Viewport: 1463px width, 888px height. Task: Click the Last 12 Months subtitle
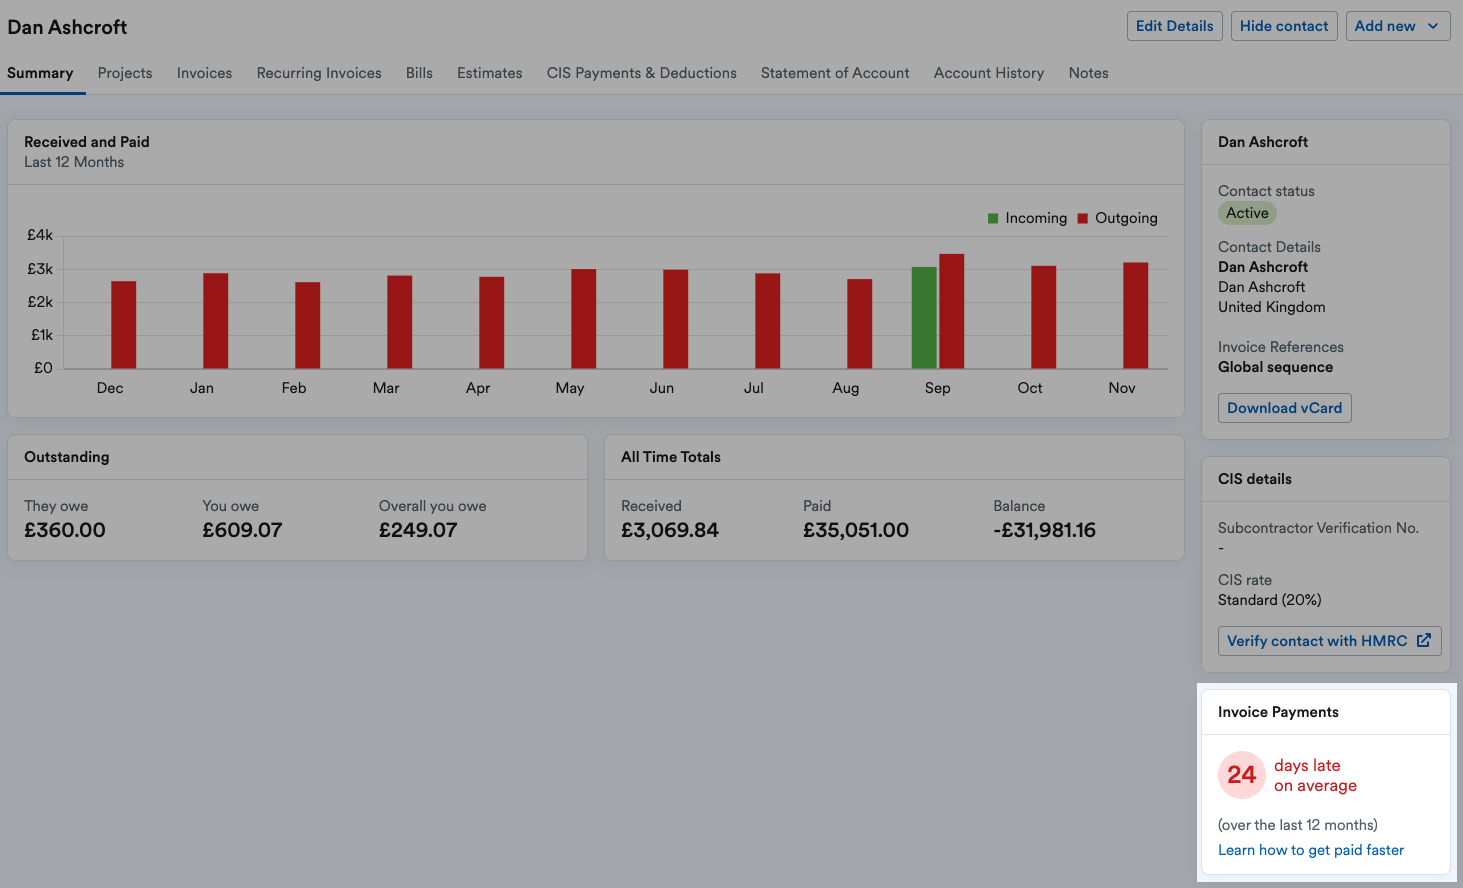tap(74, 162)
